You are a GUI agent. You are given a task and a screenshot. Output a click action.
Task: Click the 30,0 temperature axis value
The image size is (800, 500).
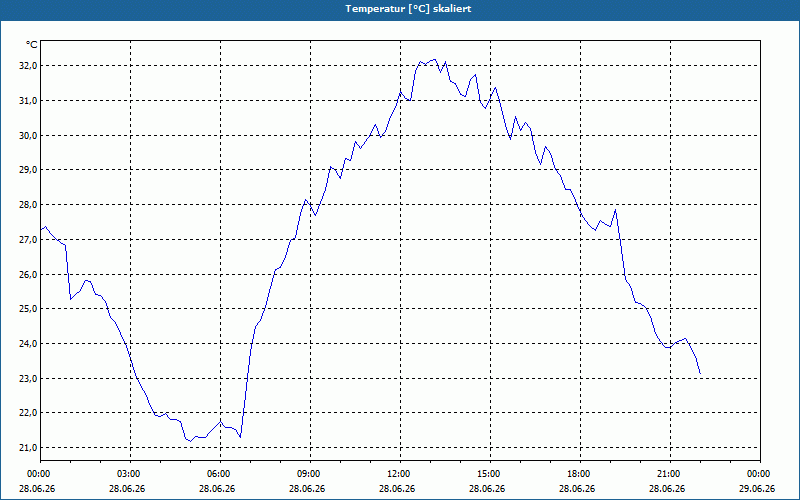coord(29,135)
